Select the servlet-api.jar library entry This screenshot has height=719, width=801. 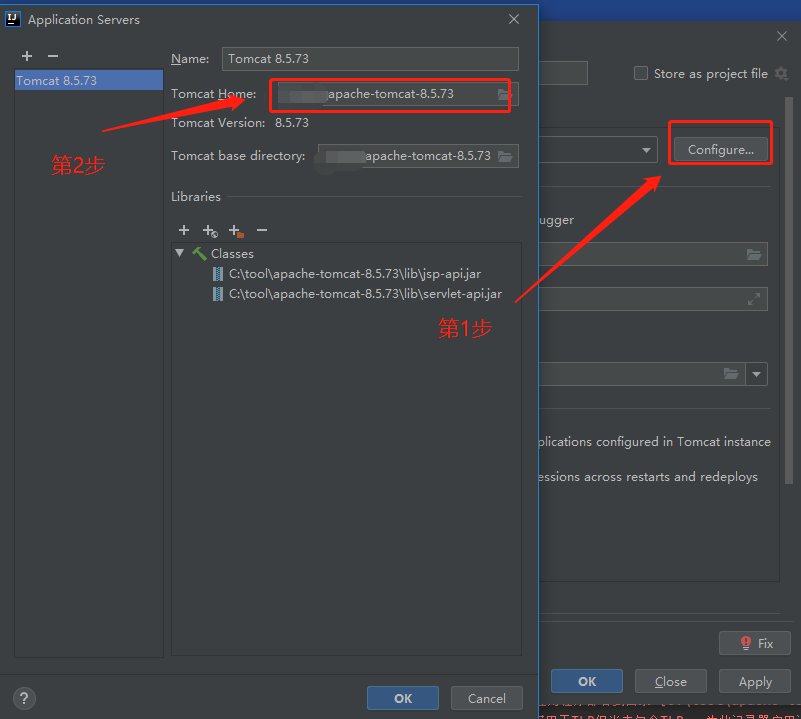tap(365, 294)
